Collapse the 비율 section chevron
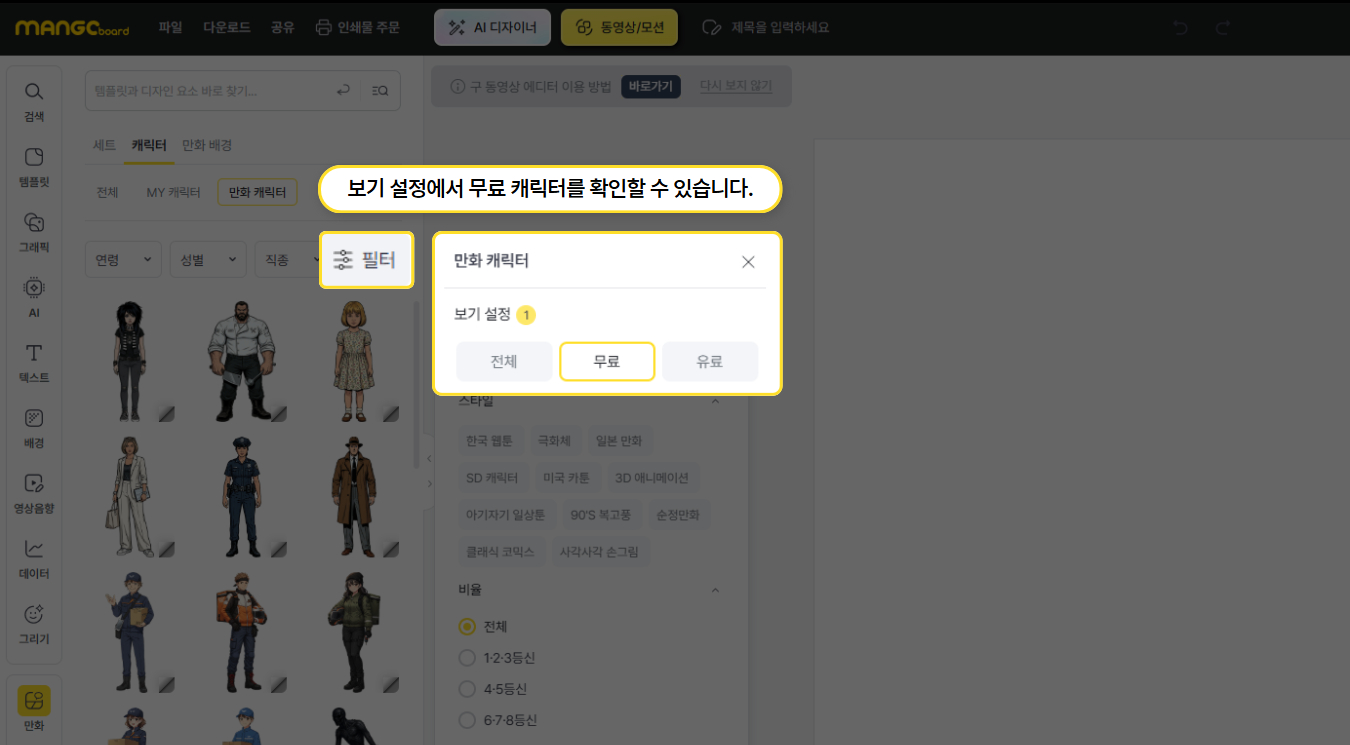 click(715, 590)
